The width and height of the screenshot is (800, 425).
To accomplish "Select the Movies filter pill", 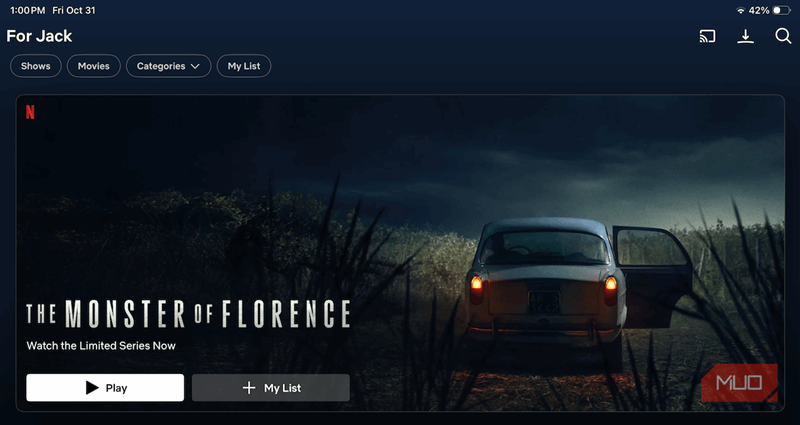I will (93, 66).
